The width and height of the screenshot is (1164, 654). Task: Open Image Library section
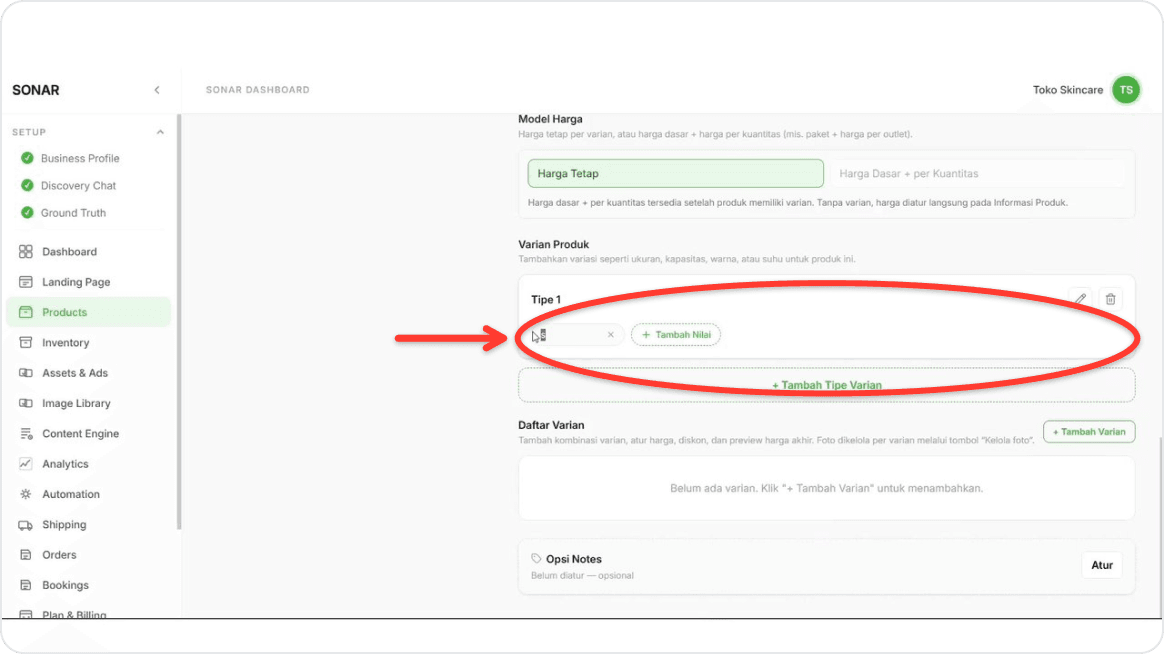pyautogui.click(x=76, y=404)
